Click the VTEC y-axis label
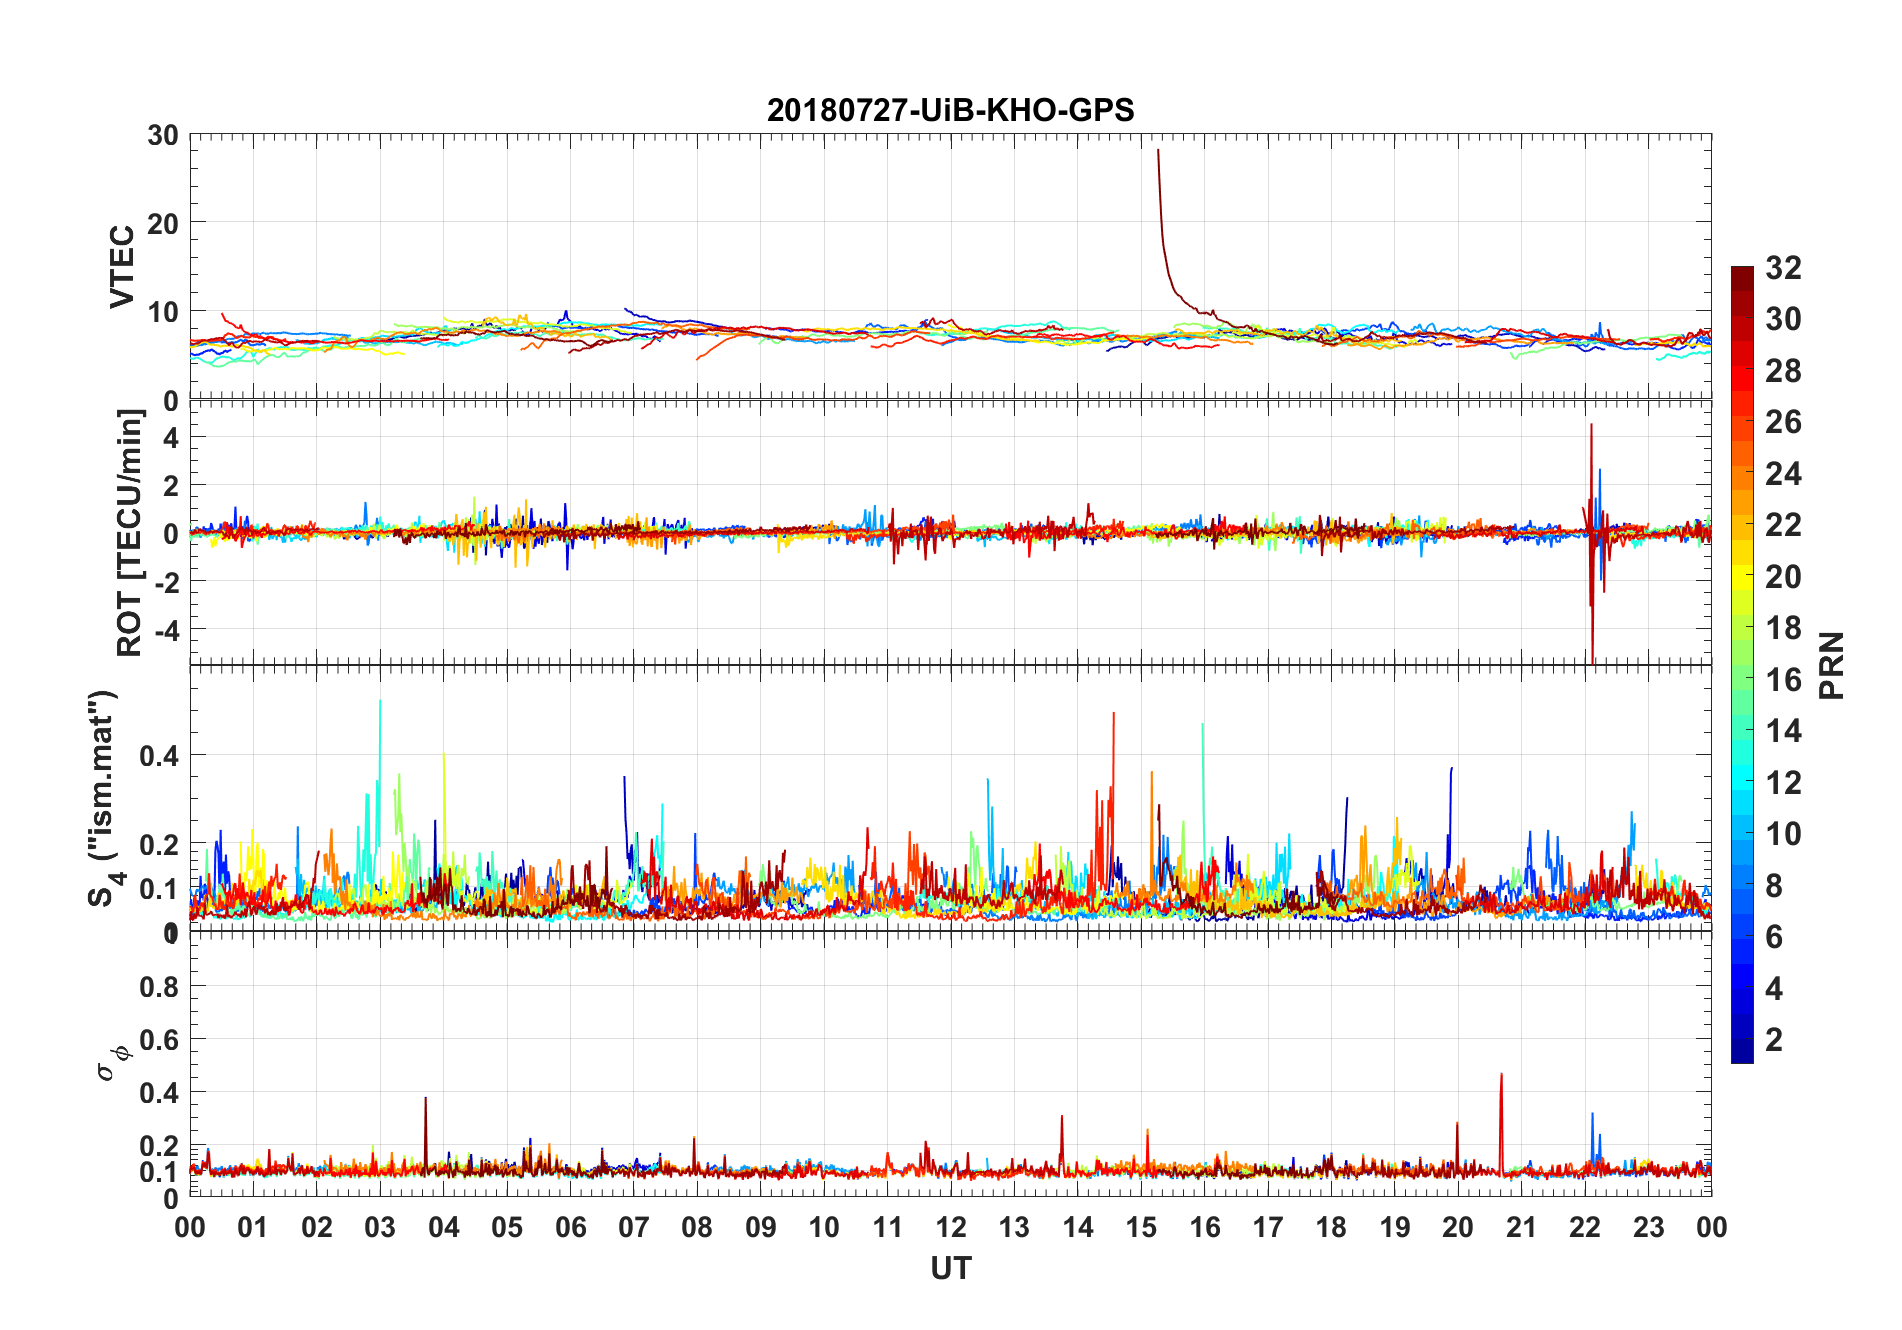 122,267
